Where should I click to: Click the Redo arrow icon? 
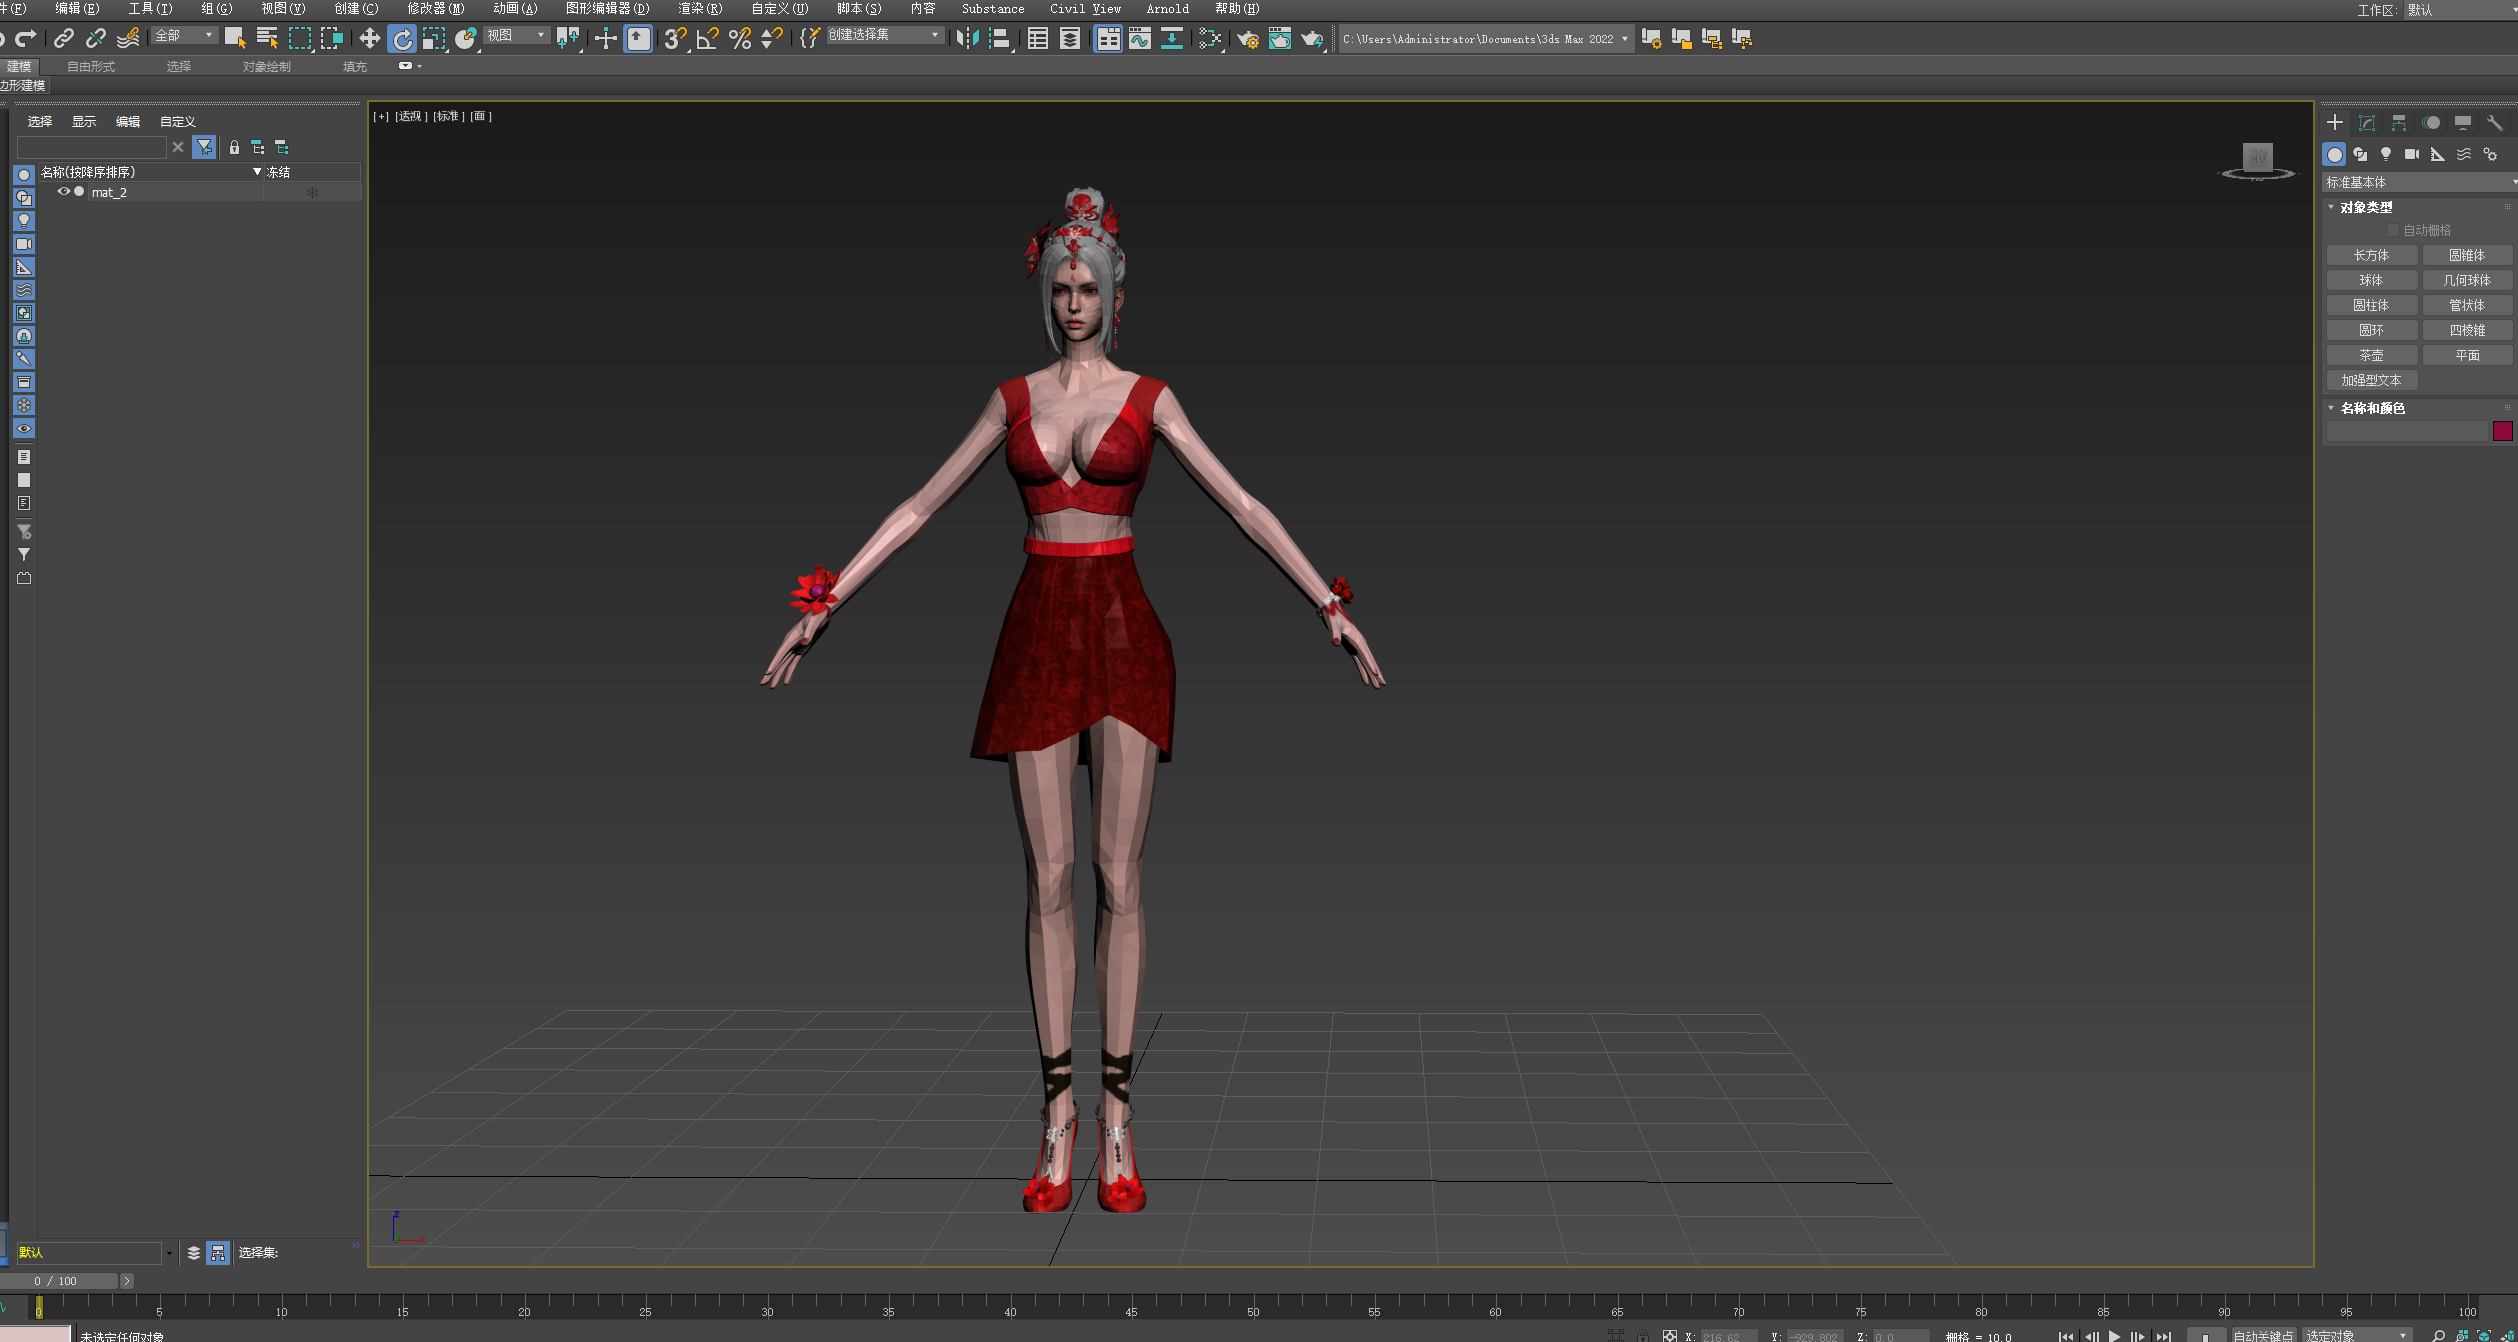[x=26, y=38]
